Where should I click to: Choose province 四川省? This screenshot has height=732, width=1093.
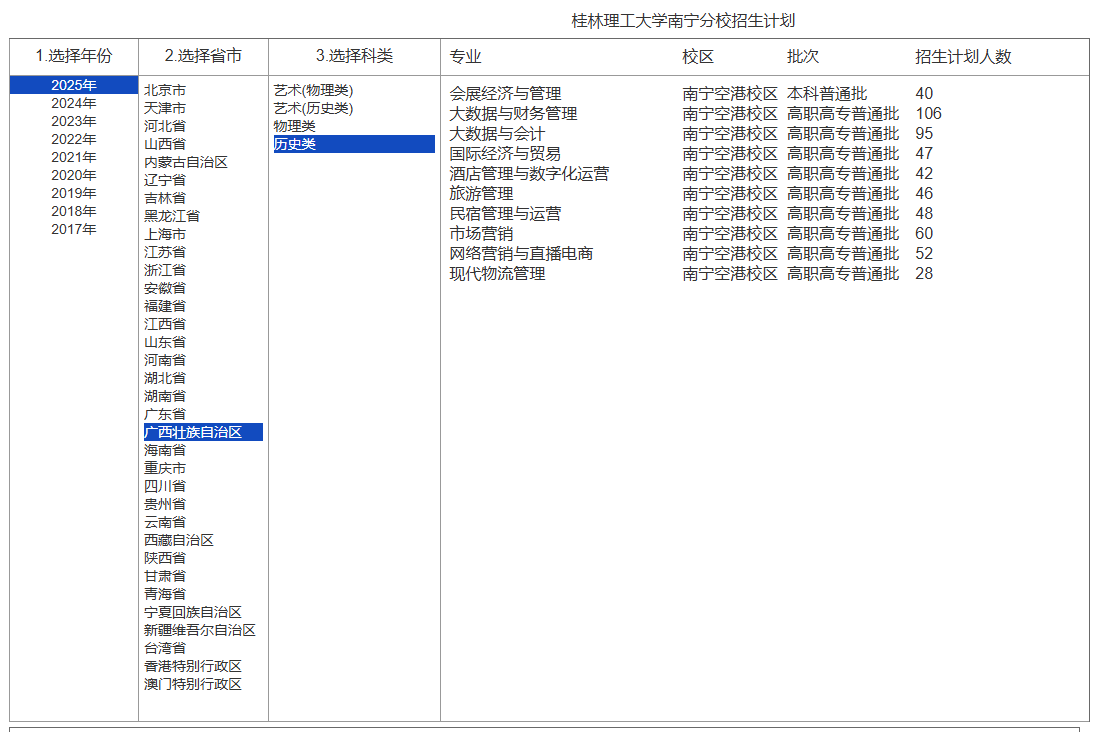tap(165, 486)
